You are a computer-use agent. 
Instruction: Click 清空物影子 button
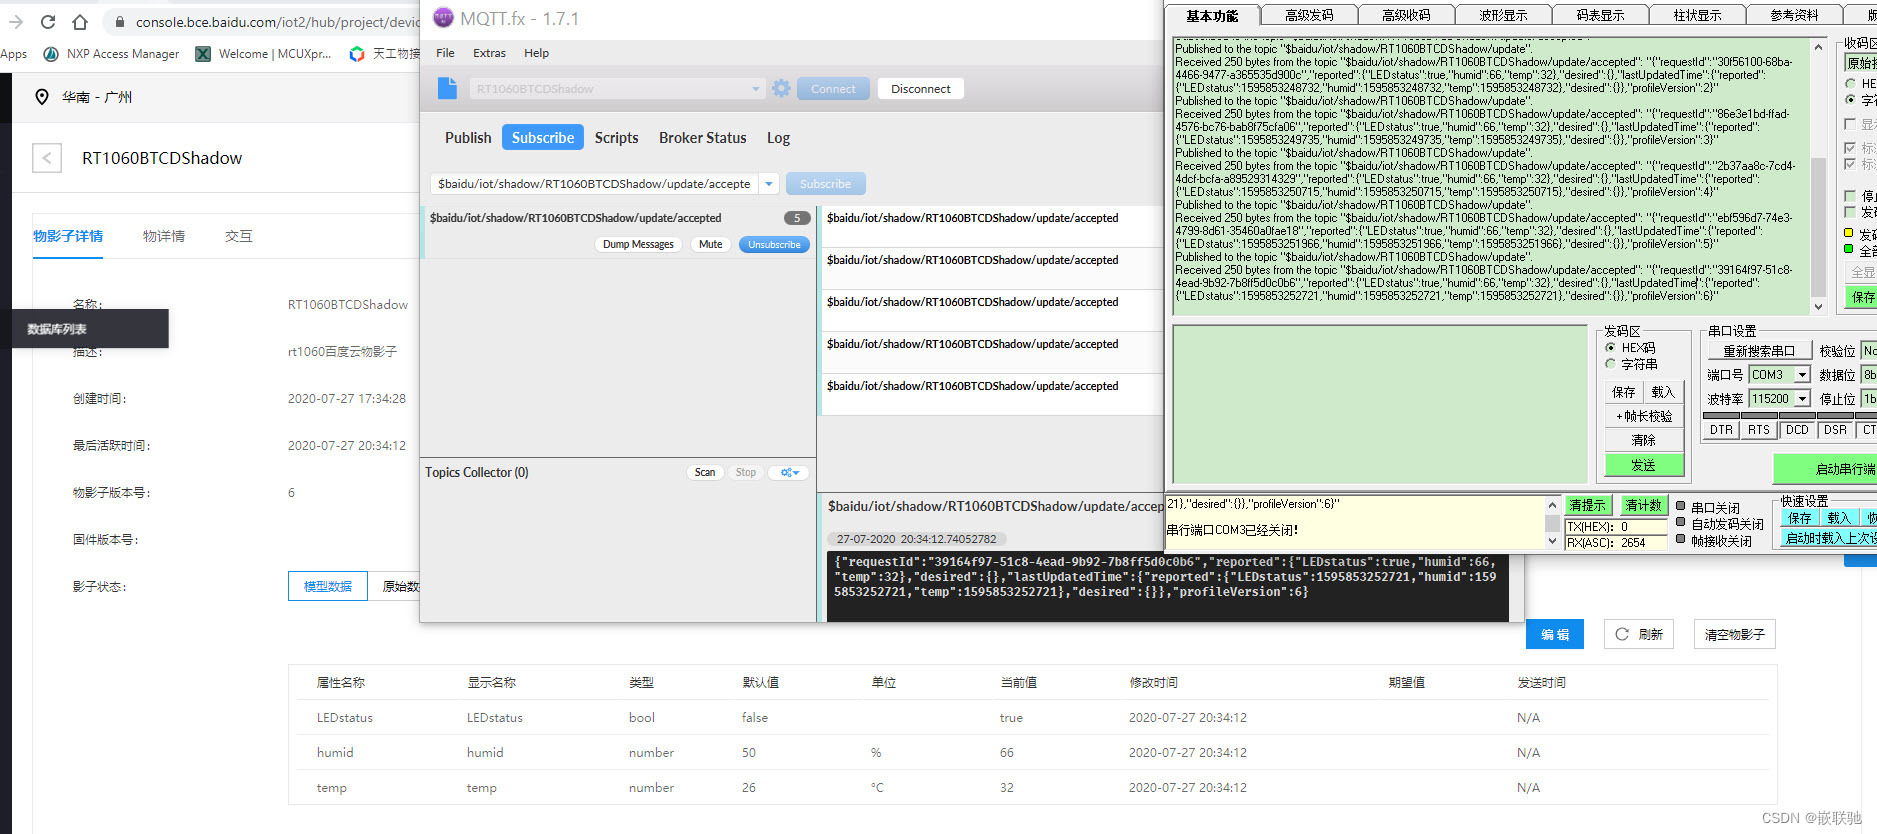[1734, 634]
